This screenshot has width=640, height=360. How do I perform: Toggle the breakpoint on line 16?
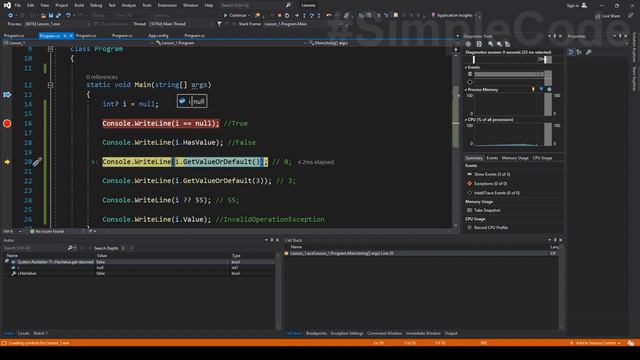tap(7, 123)
